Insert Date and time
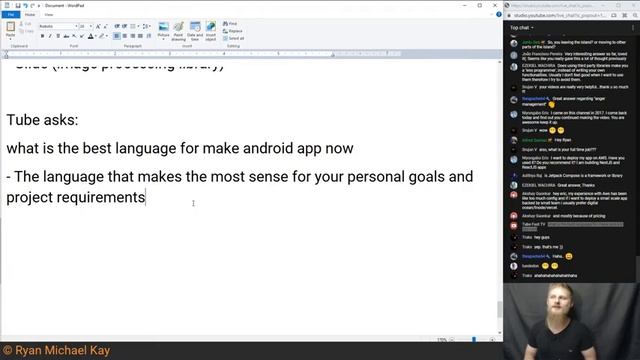 point(195,31)
